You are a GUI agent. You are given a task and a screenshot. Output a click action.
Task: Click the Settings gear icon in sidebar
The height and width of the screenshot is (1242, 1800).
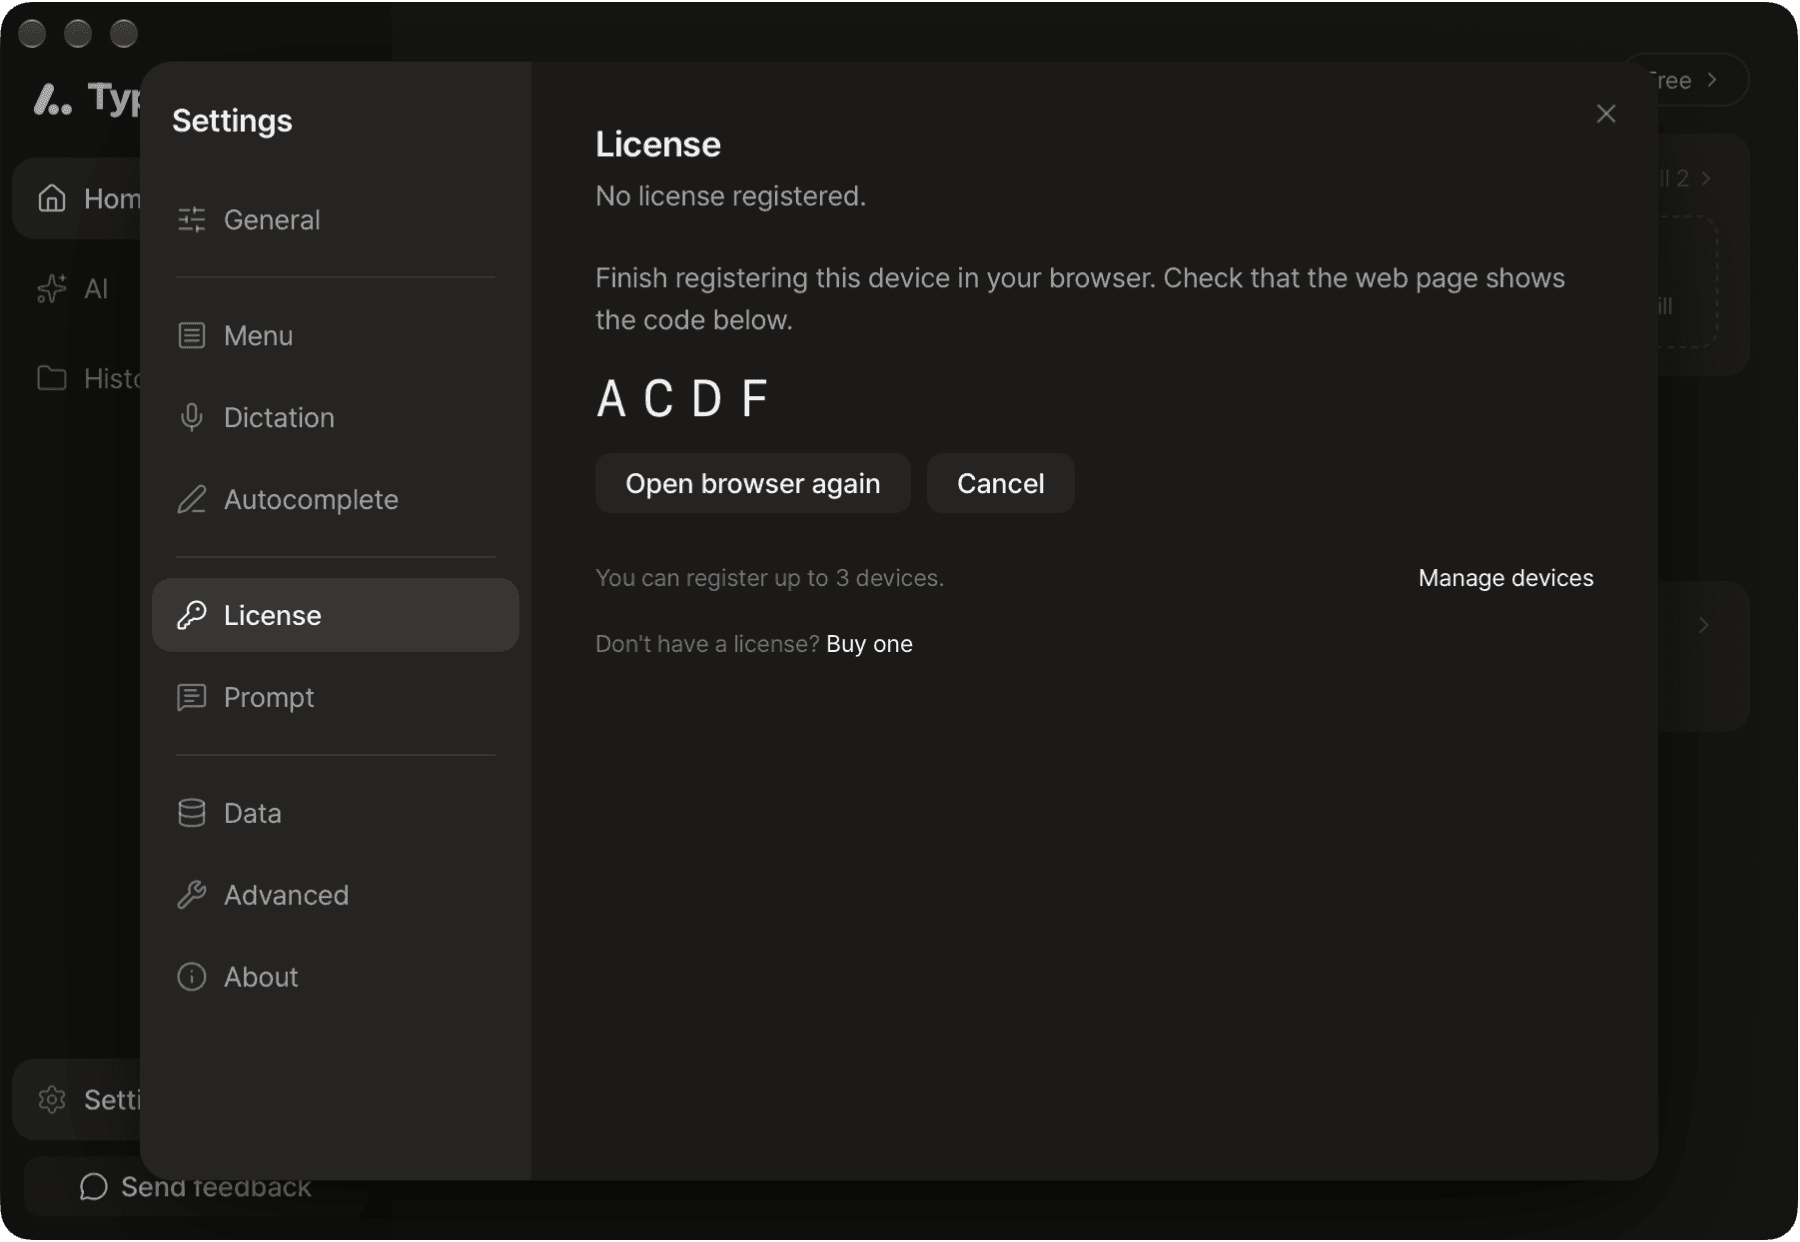pyautogui.click(x=52, y=1100)
